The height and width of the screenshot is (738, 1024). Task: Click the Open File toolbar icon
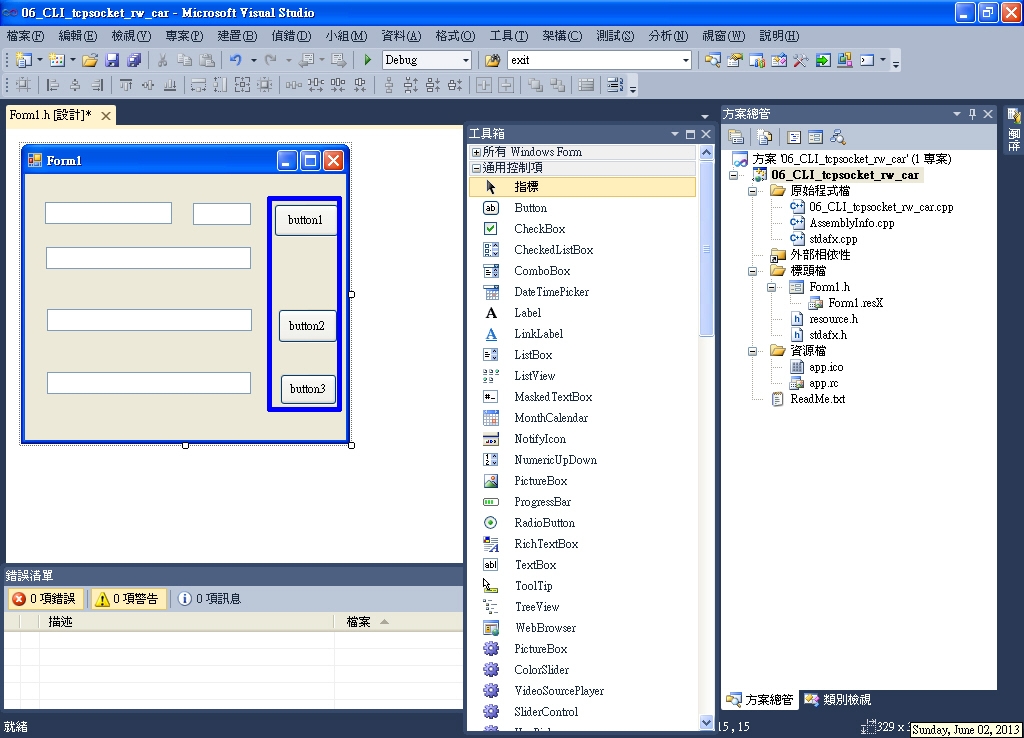tap(90, 60)
